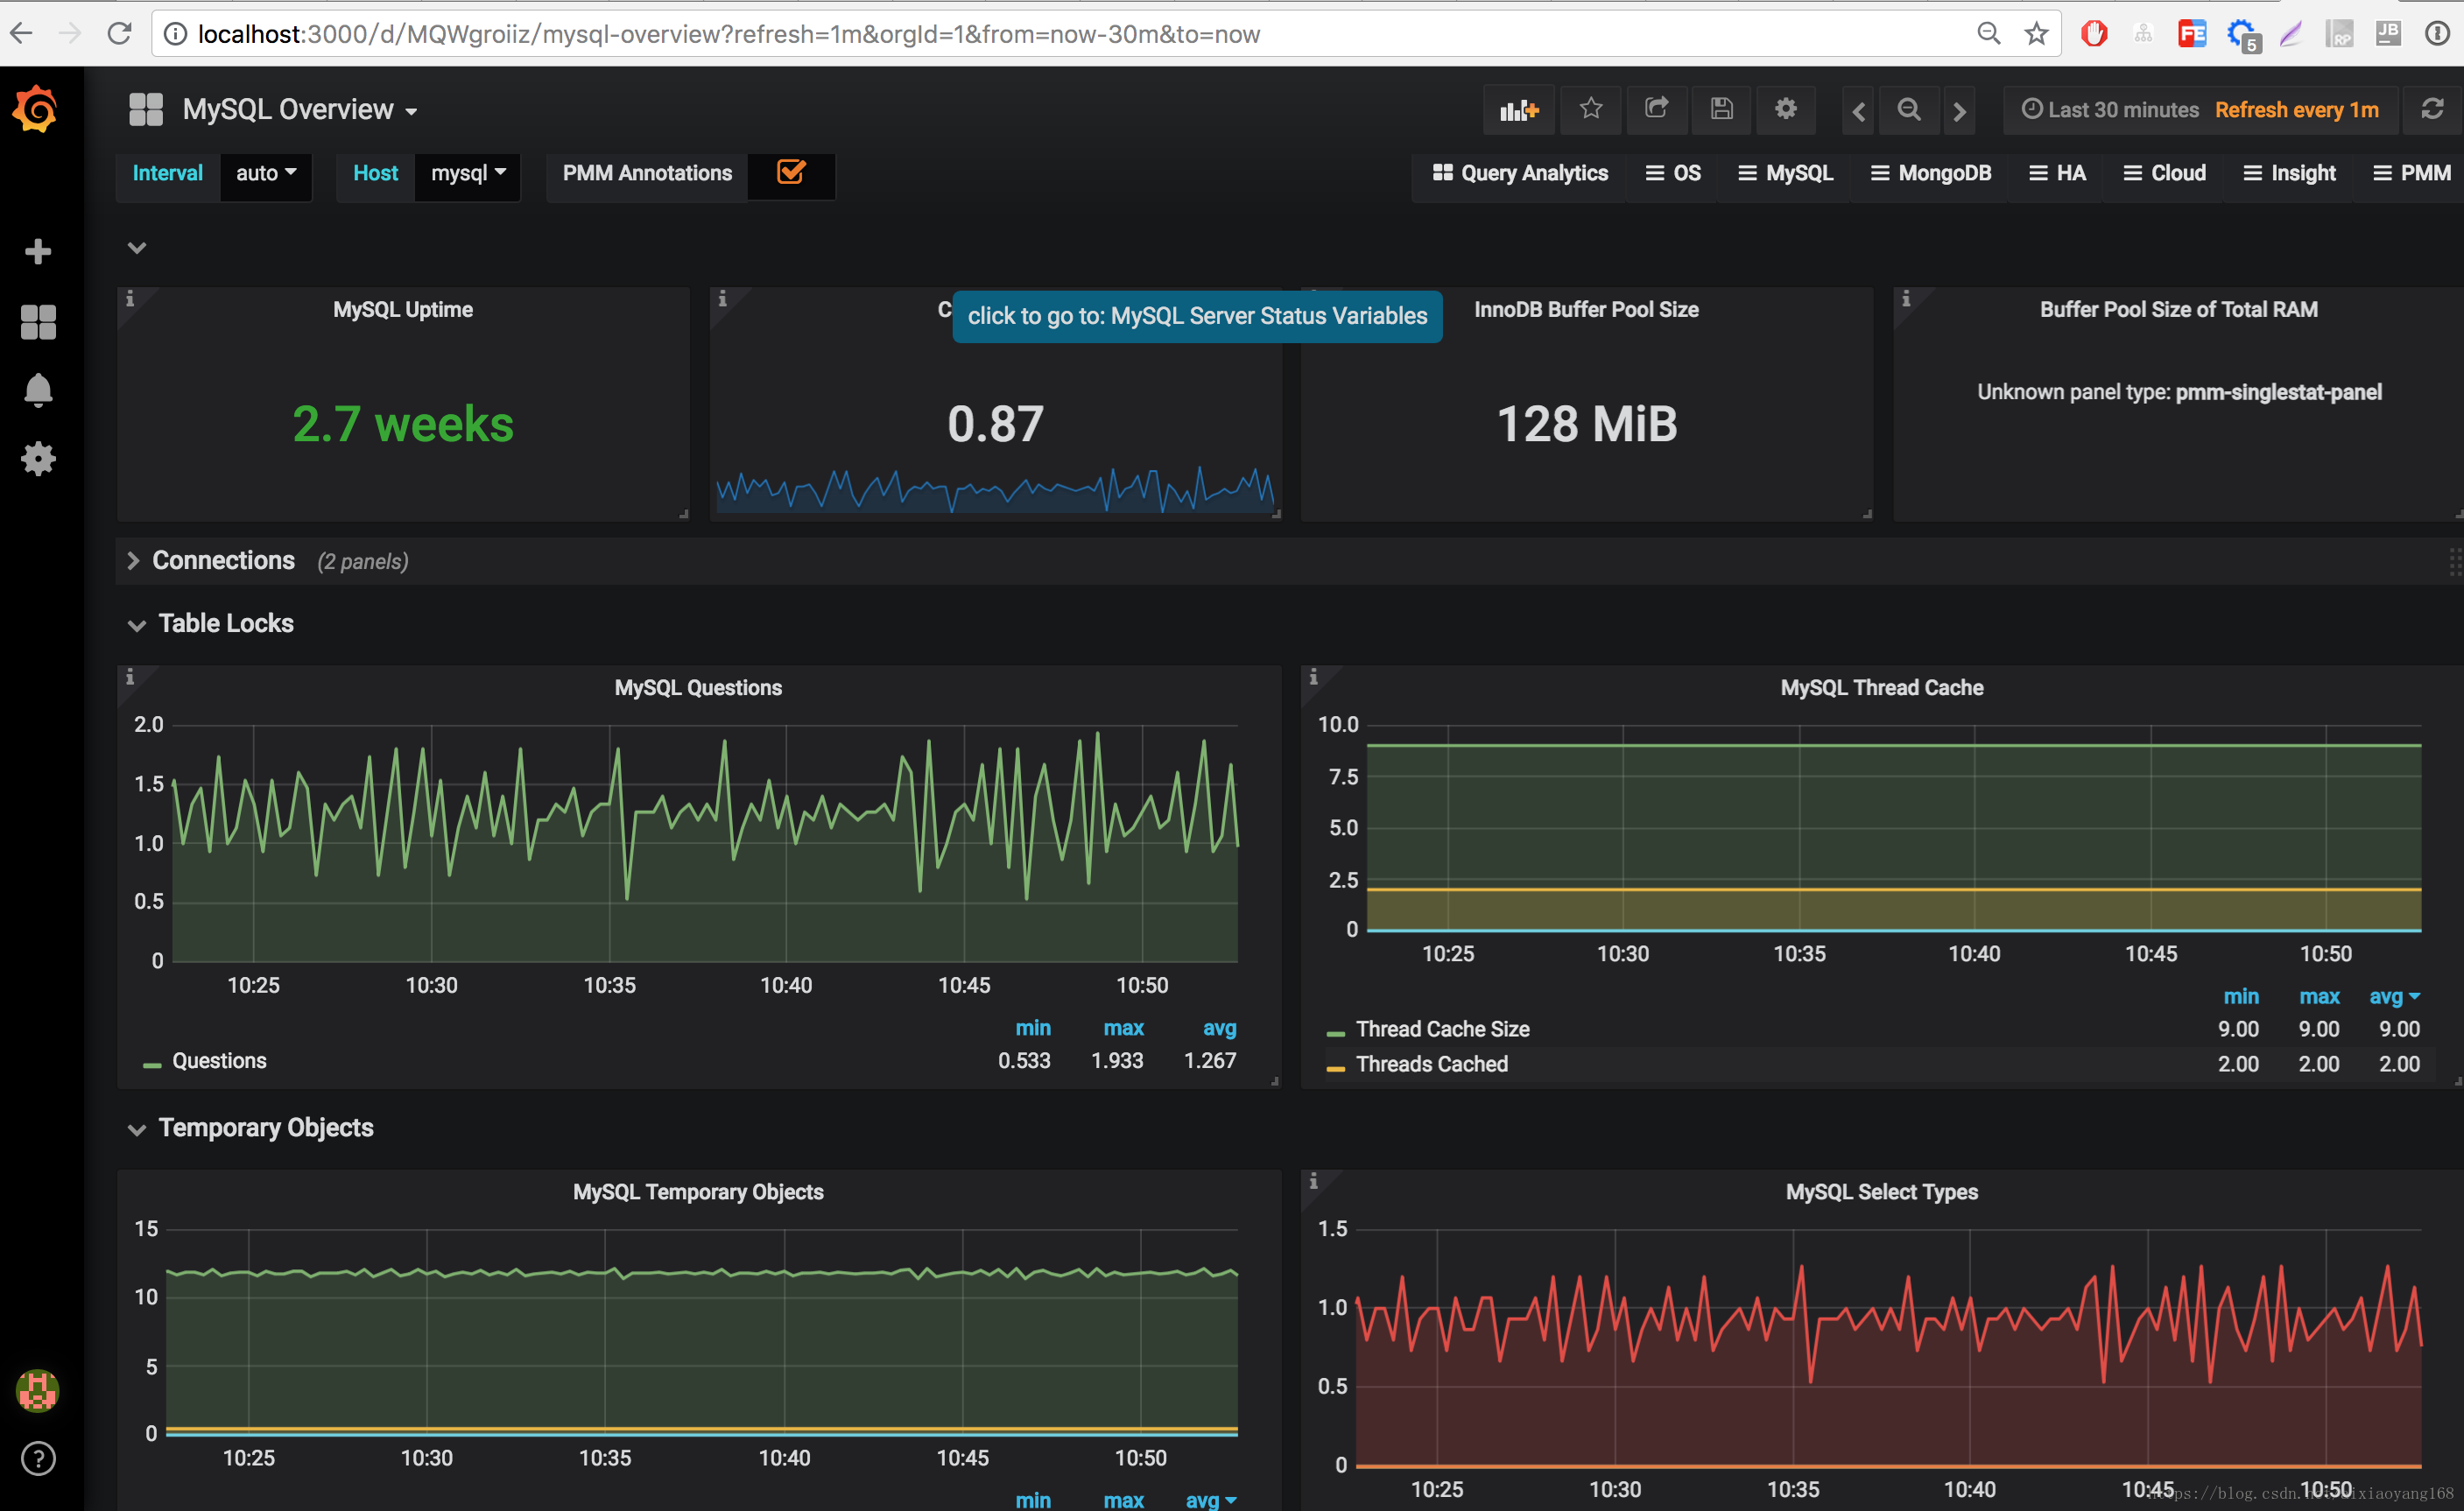The height and width of the screenshot is (1511, 2464).
Task: Click the info icon on MySQL Uptime panel
Action: pos(129,298)
